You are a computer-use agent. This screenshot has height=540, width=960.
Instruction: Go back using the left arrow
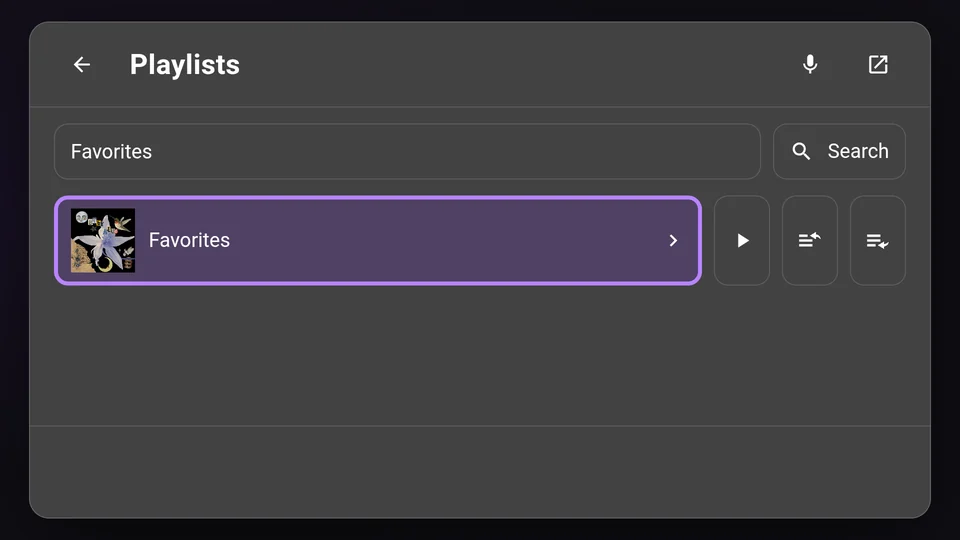click(82, 64)
